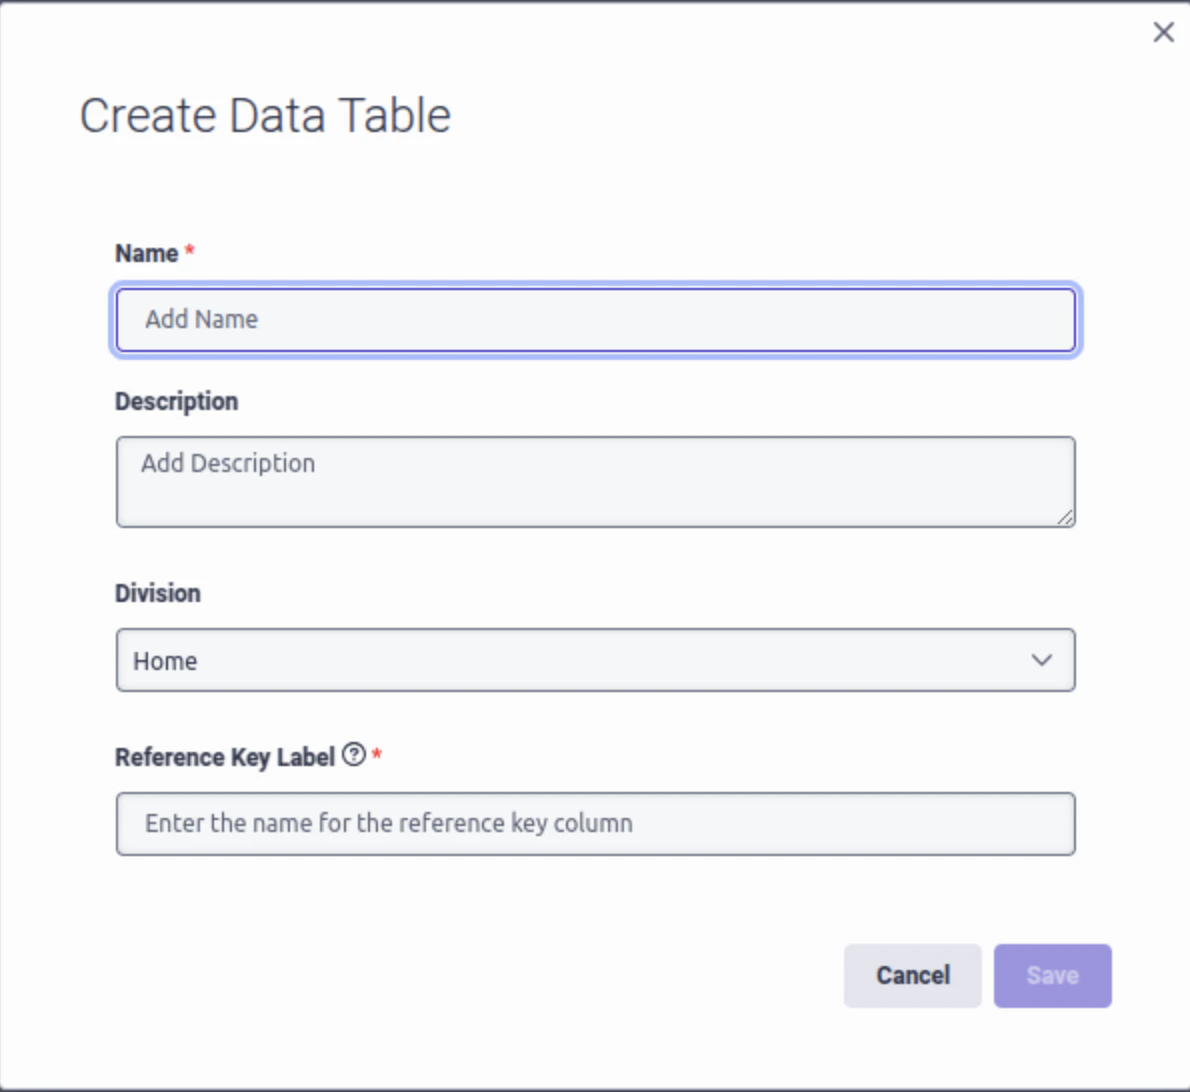Click the Description label text
Viewport: 1190px width, 1092px height.
coord(176,400)
